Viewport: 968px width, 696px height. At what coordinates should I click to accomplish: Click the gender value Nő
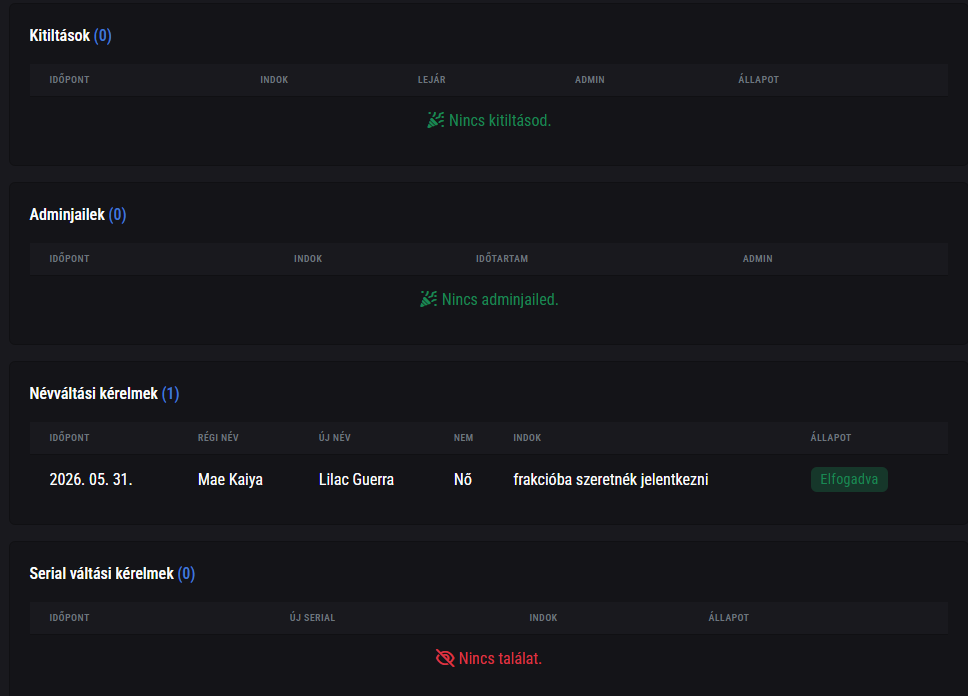(x=463, y=480)
